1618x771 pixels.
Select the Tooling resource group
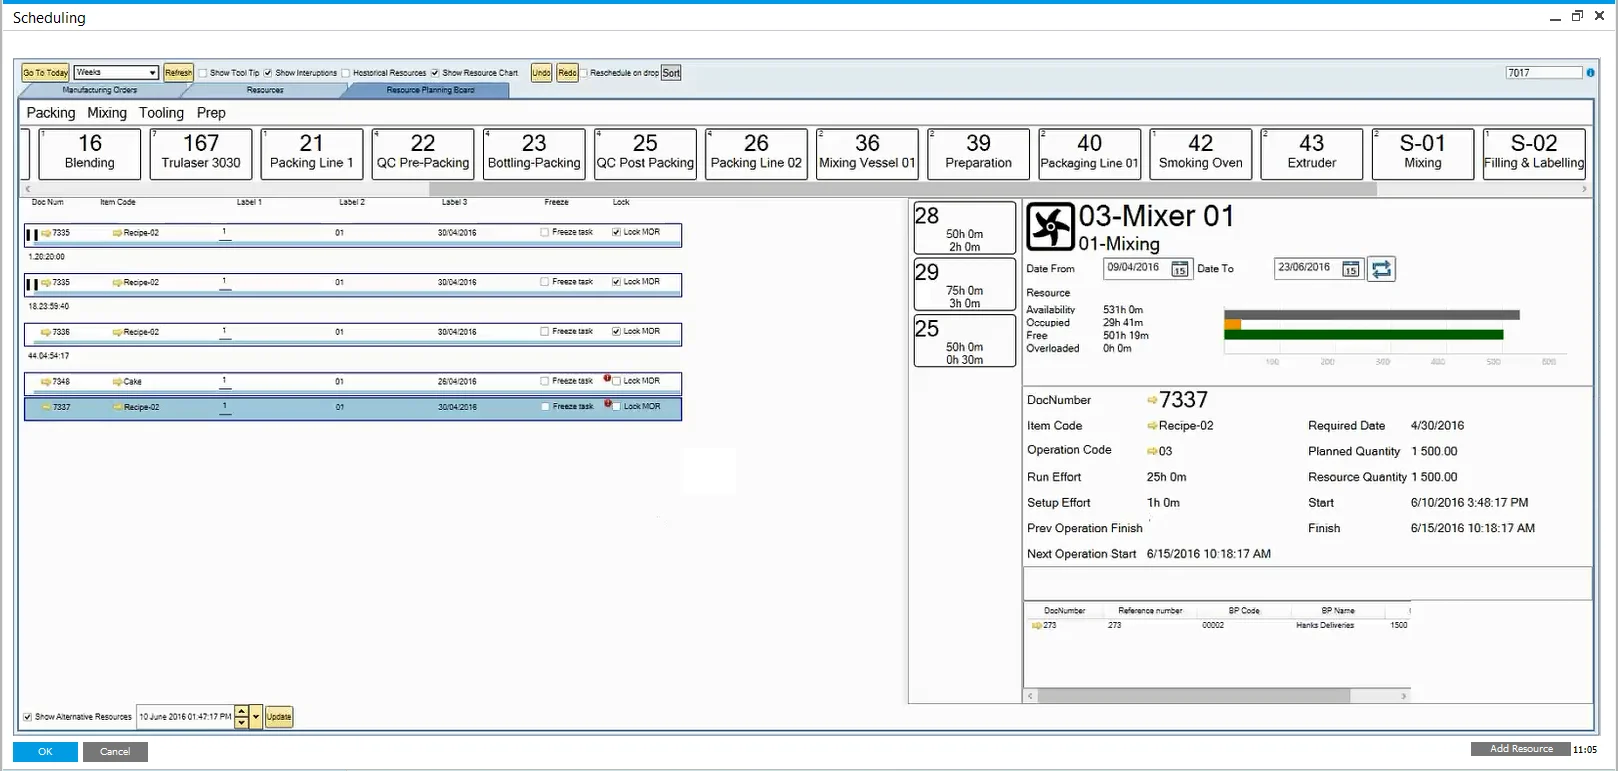pos(161,113)
